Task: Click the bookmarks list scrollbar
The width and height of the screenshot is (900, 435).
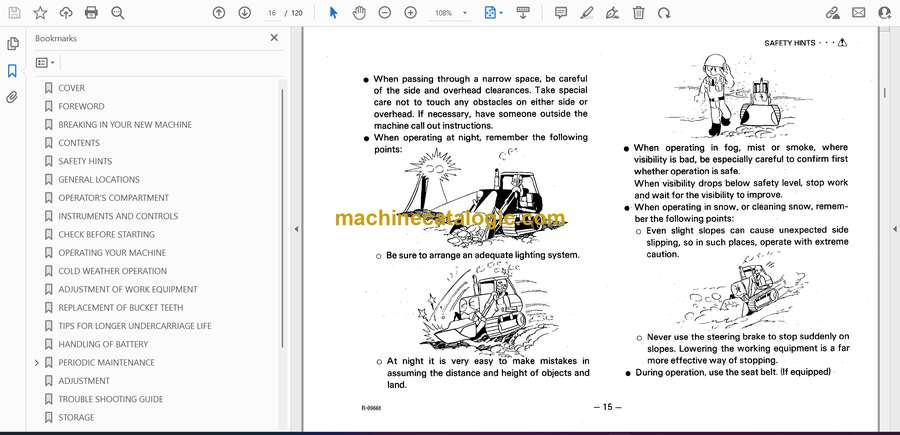Action: [282, 218]
